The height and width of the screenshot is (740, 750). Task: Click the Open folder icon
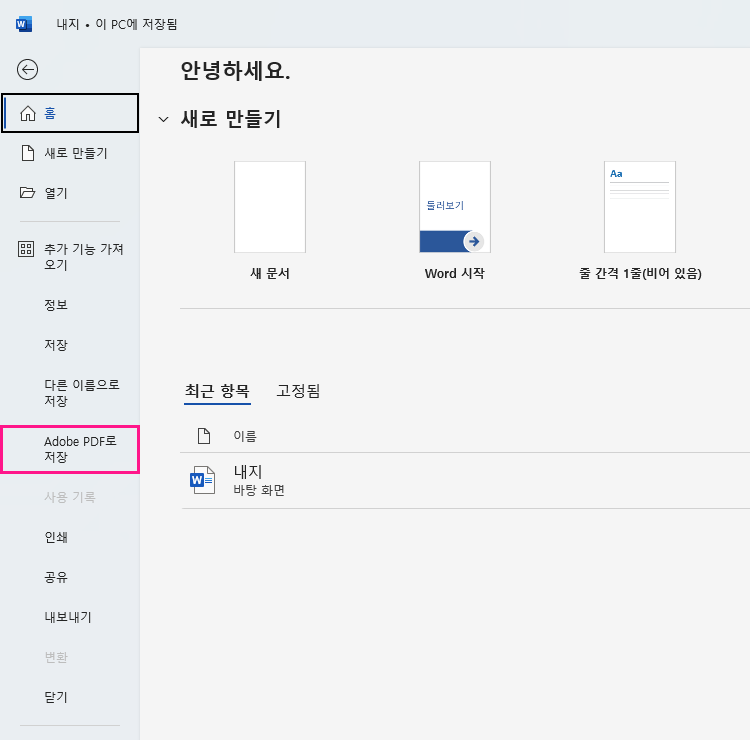point(28,193)
